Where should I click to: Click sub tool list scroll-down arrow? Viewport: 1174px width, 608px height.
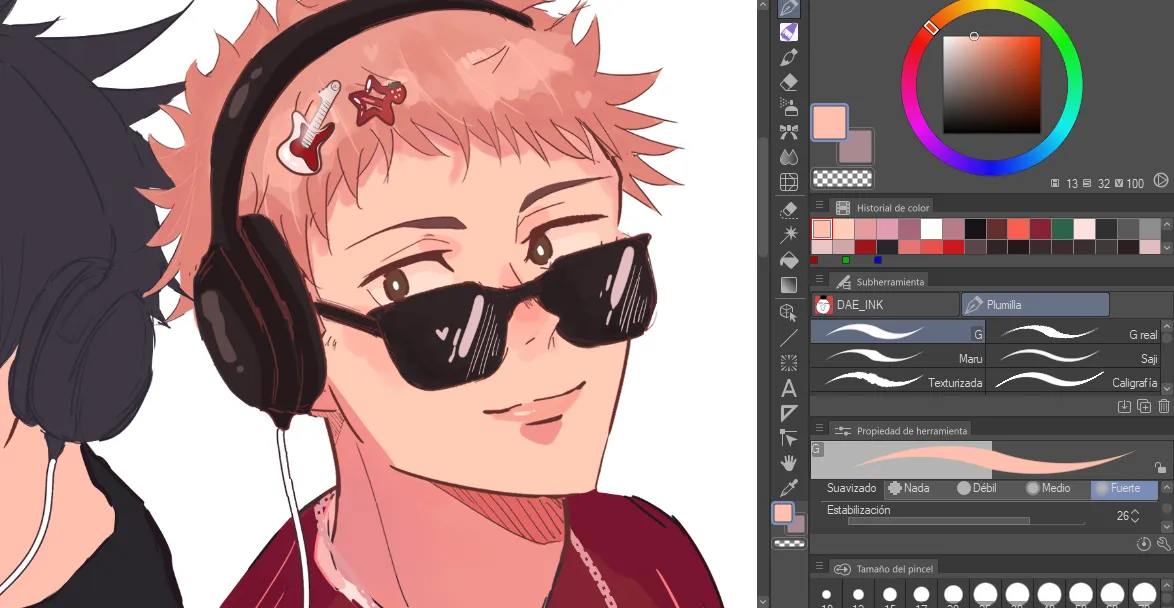point(1167,388)
